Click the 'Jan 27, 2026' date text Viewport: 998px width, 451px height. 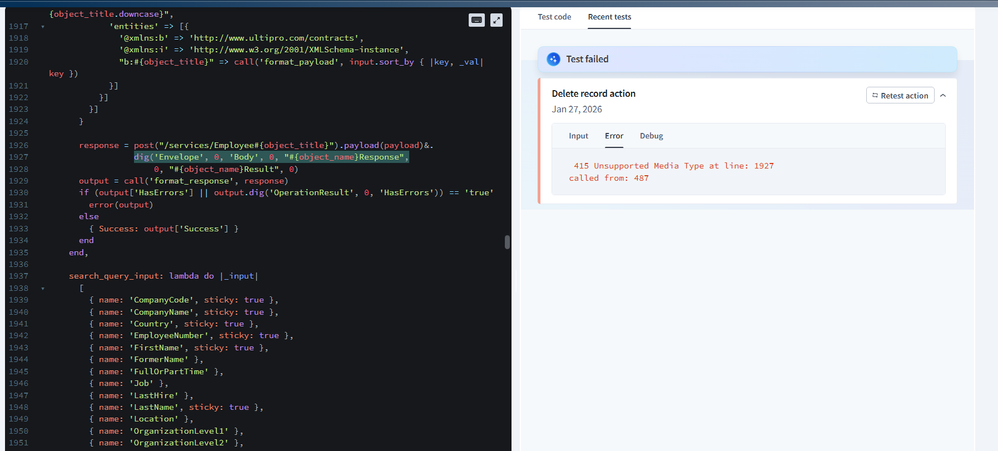point(577,109)
